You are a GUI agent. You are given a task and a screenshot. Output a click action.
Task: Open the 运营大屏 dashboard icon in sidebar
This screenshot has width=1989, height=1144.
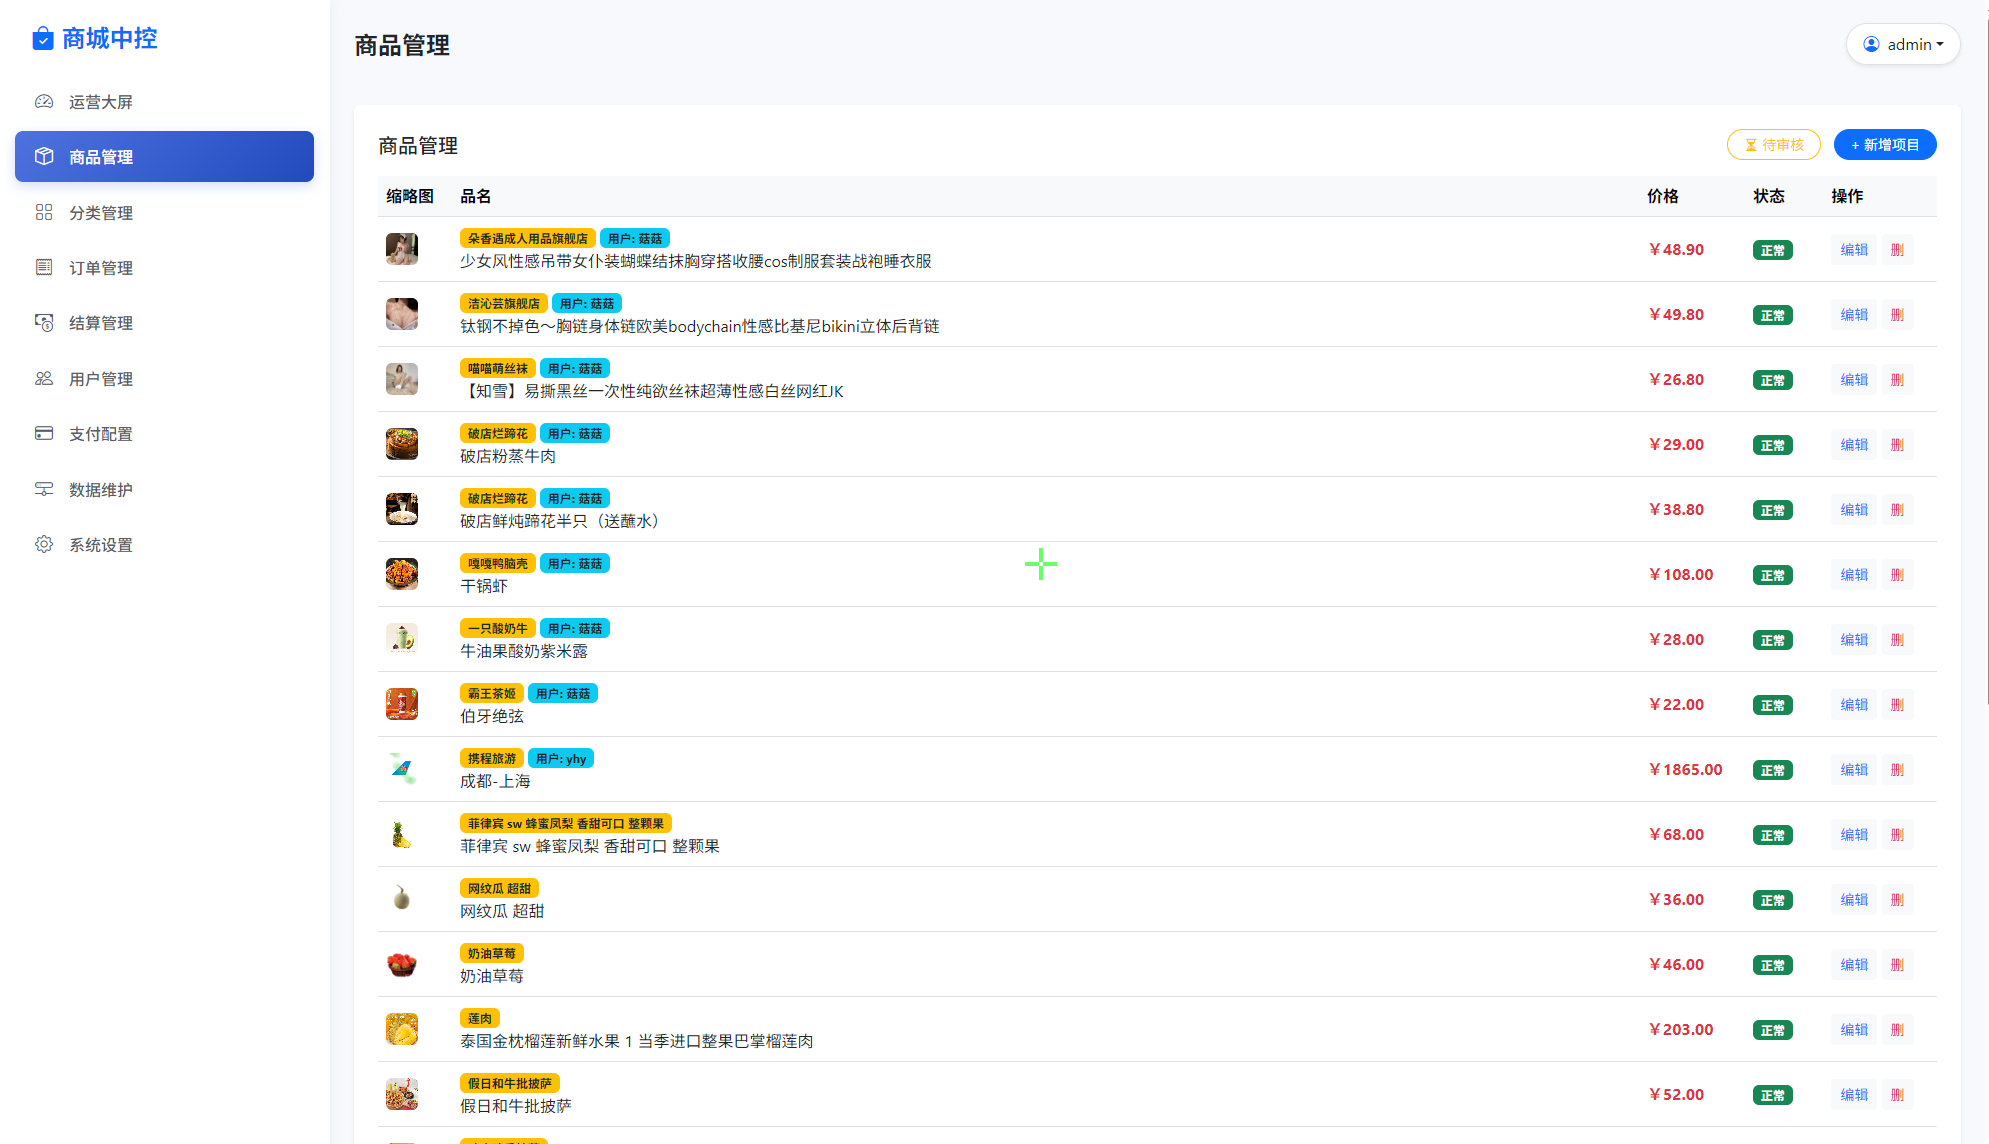[43, 101]
